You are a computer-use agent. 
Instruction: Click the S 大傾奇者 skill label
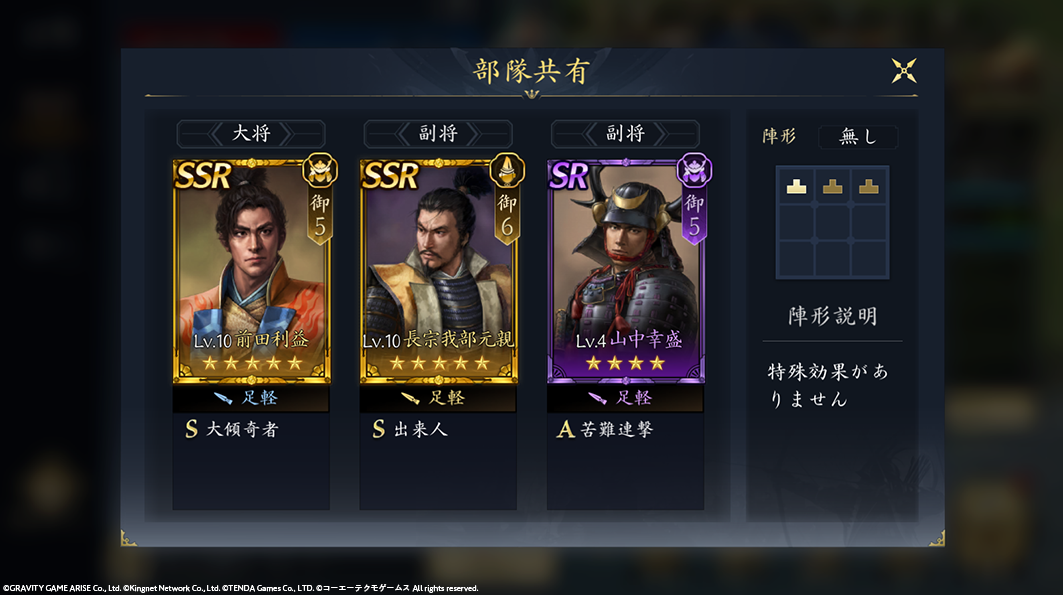tap(232, 429)
